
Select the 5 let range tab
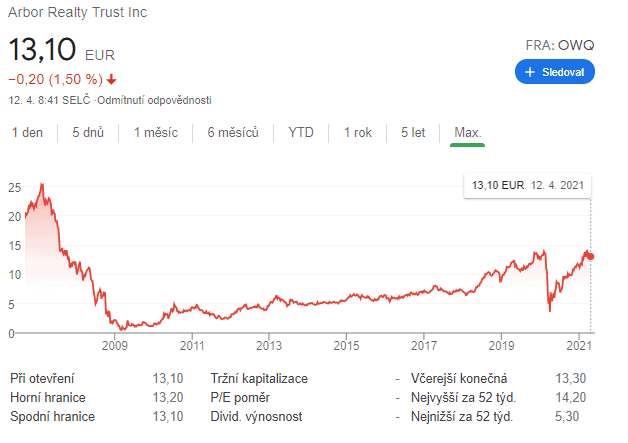413,132
